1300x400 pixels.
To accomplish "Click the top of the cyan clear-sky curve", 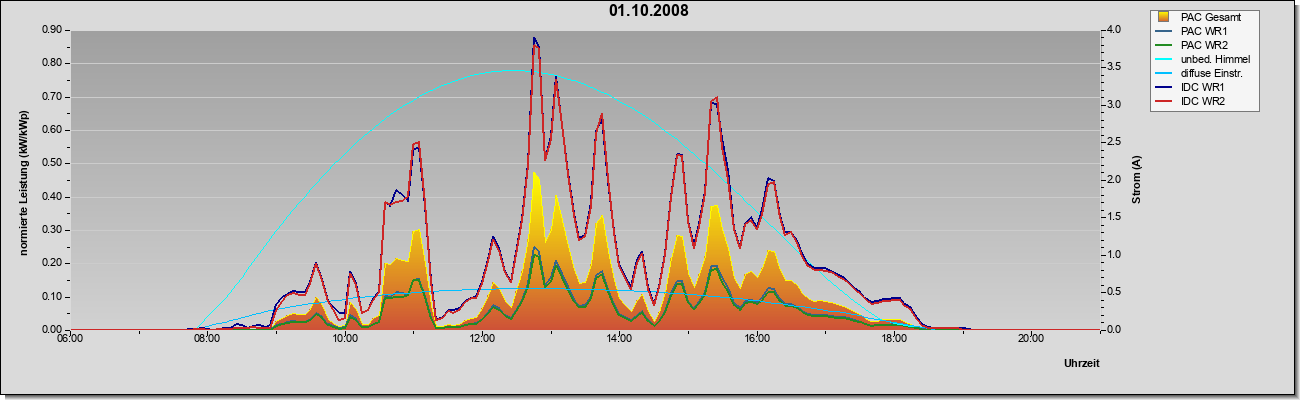I will [x=515, y=70].
